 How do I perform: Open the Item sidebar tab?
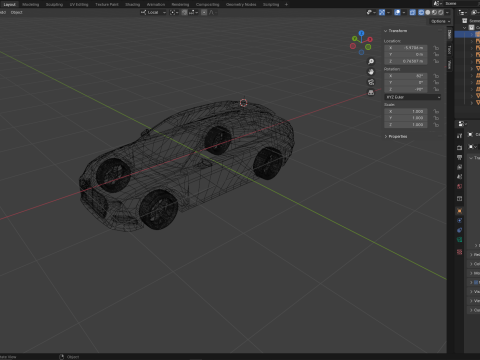click(x=449, y=34)
